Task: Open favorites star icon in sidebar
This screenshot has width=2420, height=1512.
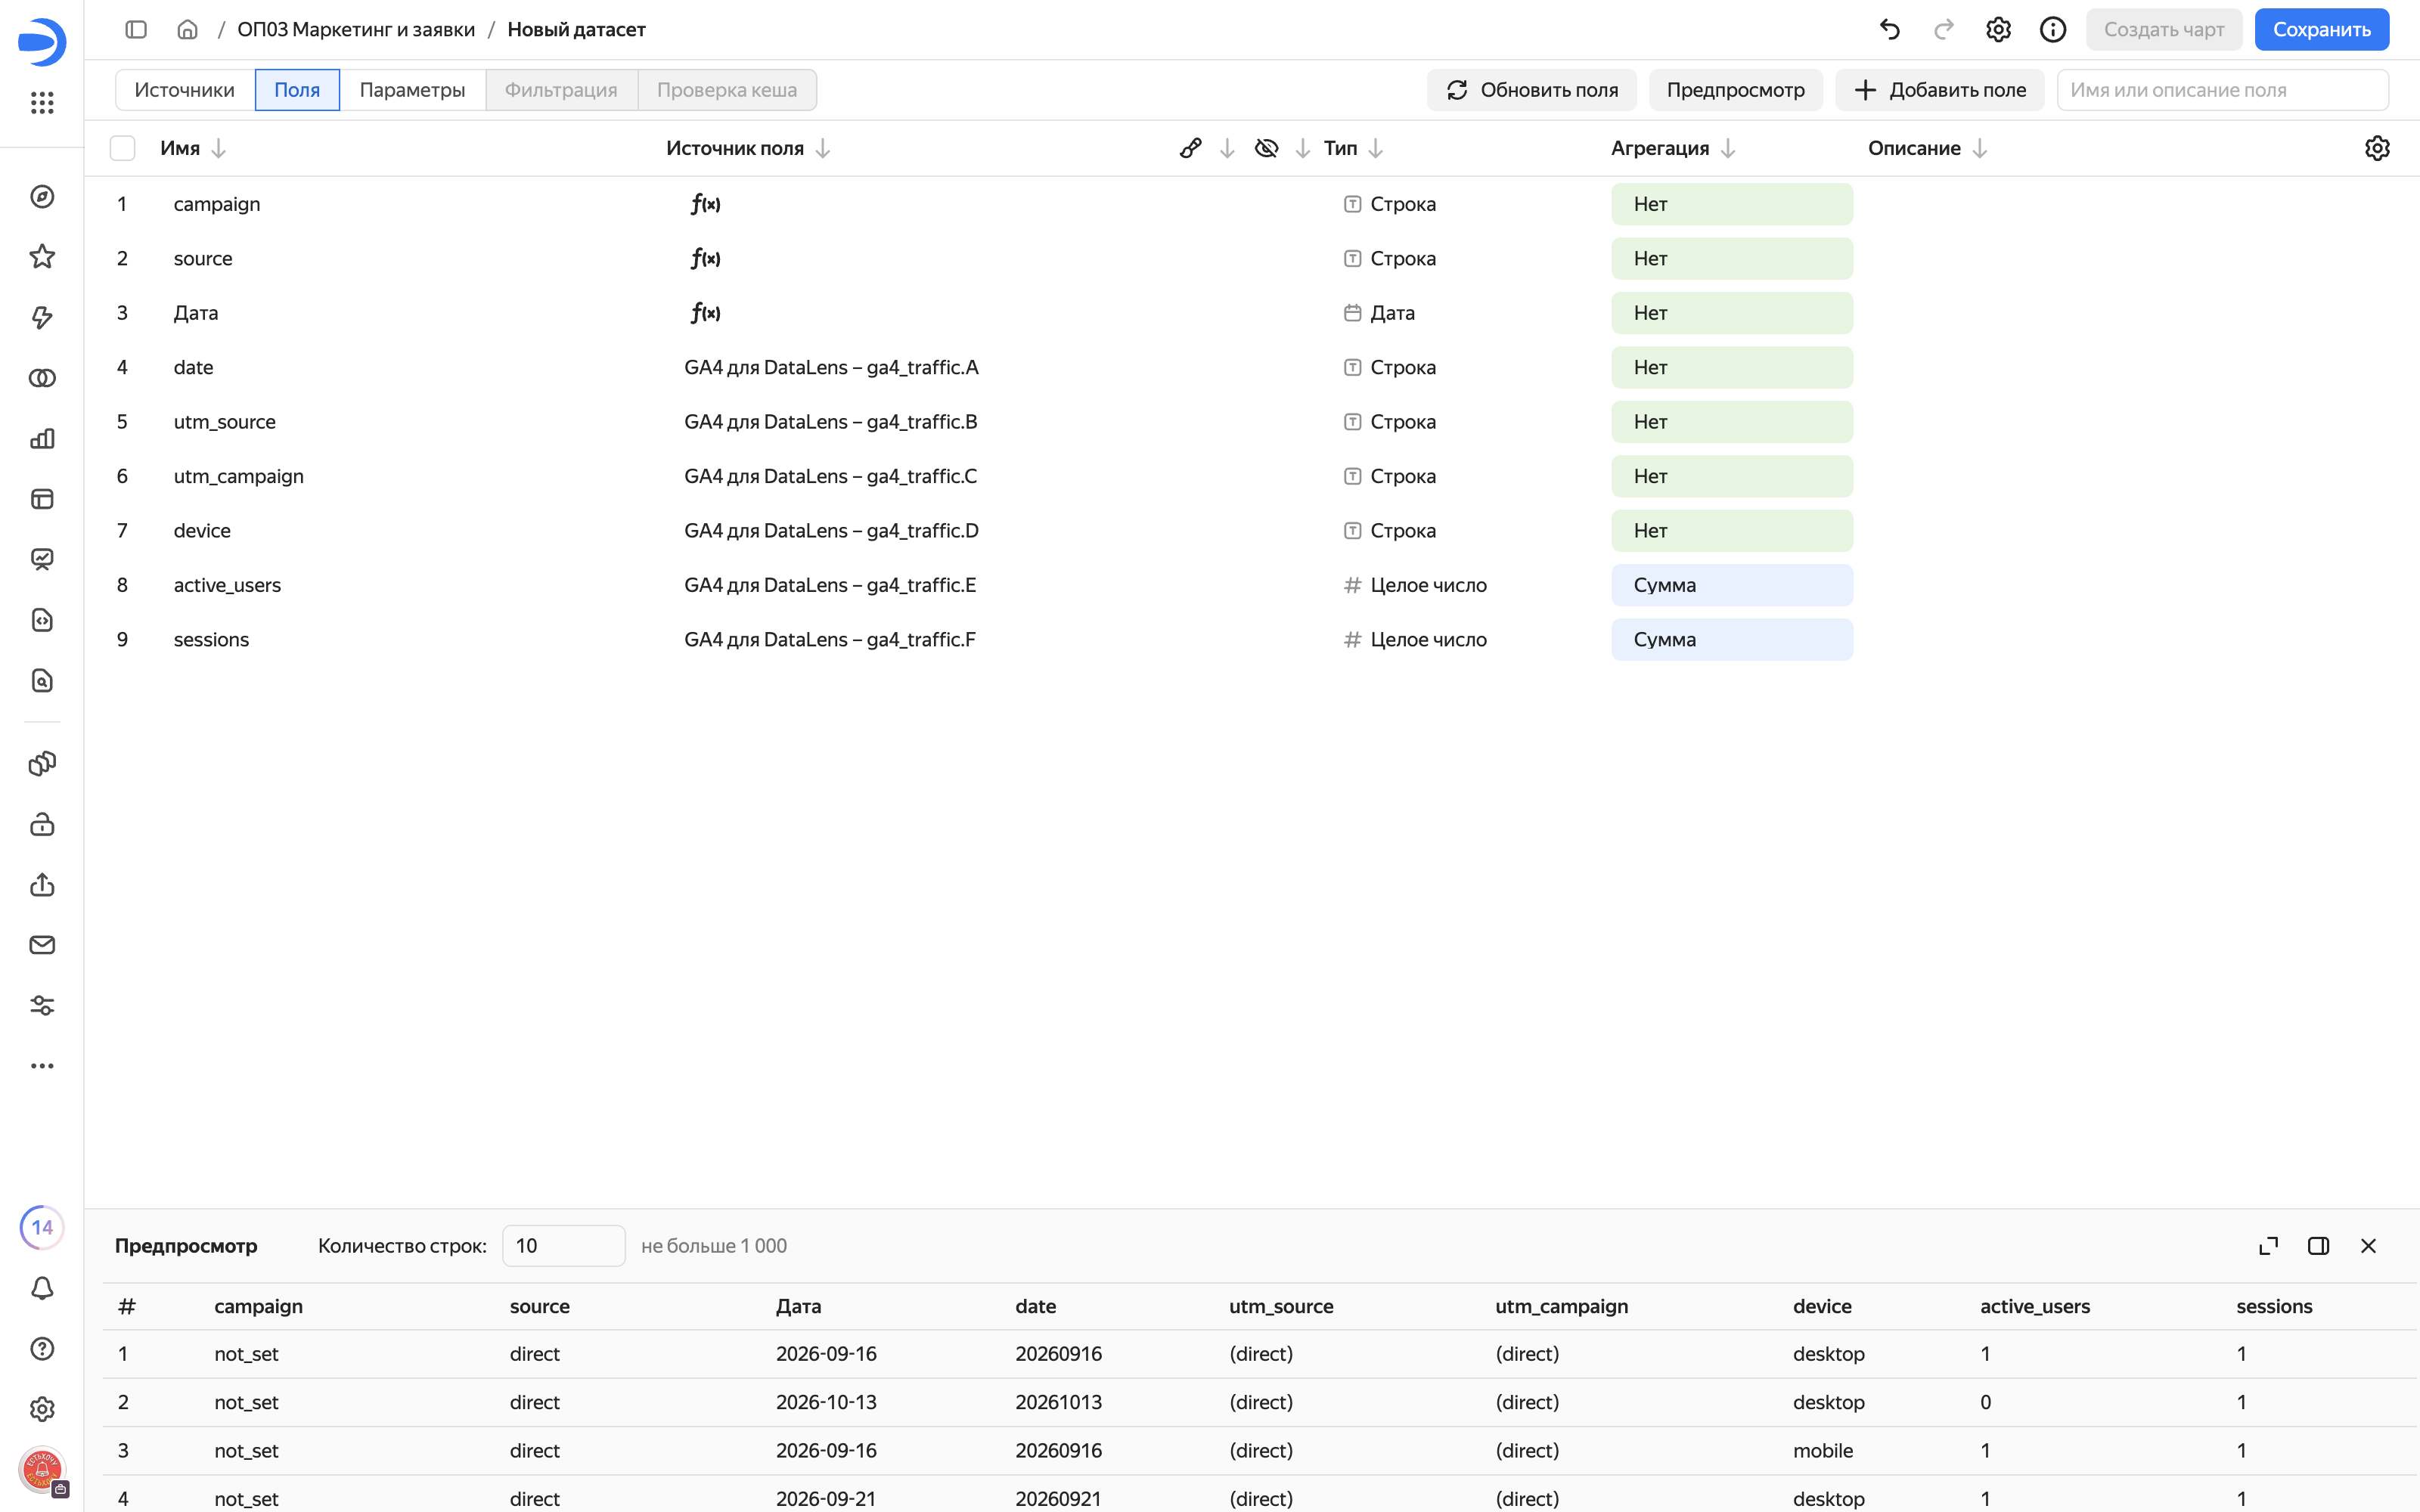Action: coord(42,257)
